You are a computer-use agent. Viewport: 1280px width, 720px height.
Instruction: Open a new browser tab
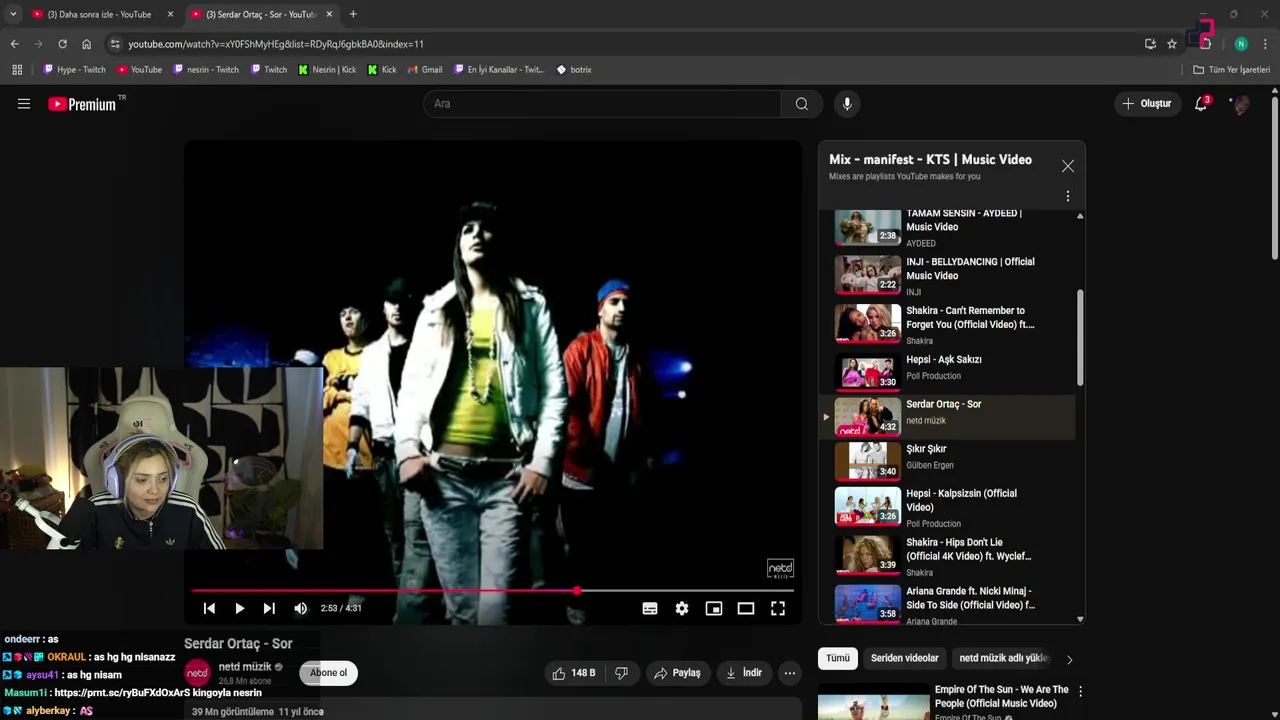353,14
